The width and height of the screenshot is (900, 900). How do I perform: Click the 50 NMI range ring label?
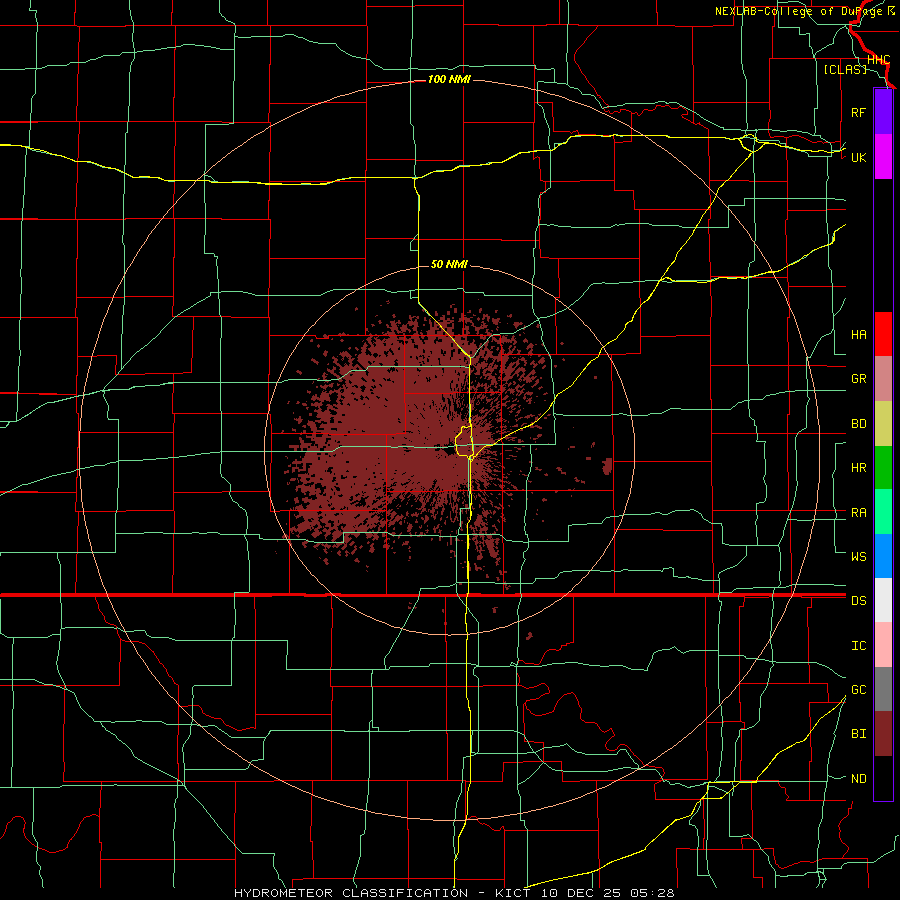click(449, 264)
